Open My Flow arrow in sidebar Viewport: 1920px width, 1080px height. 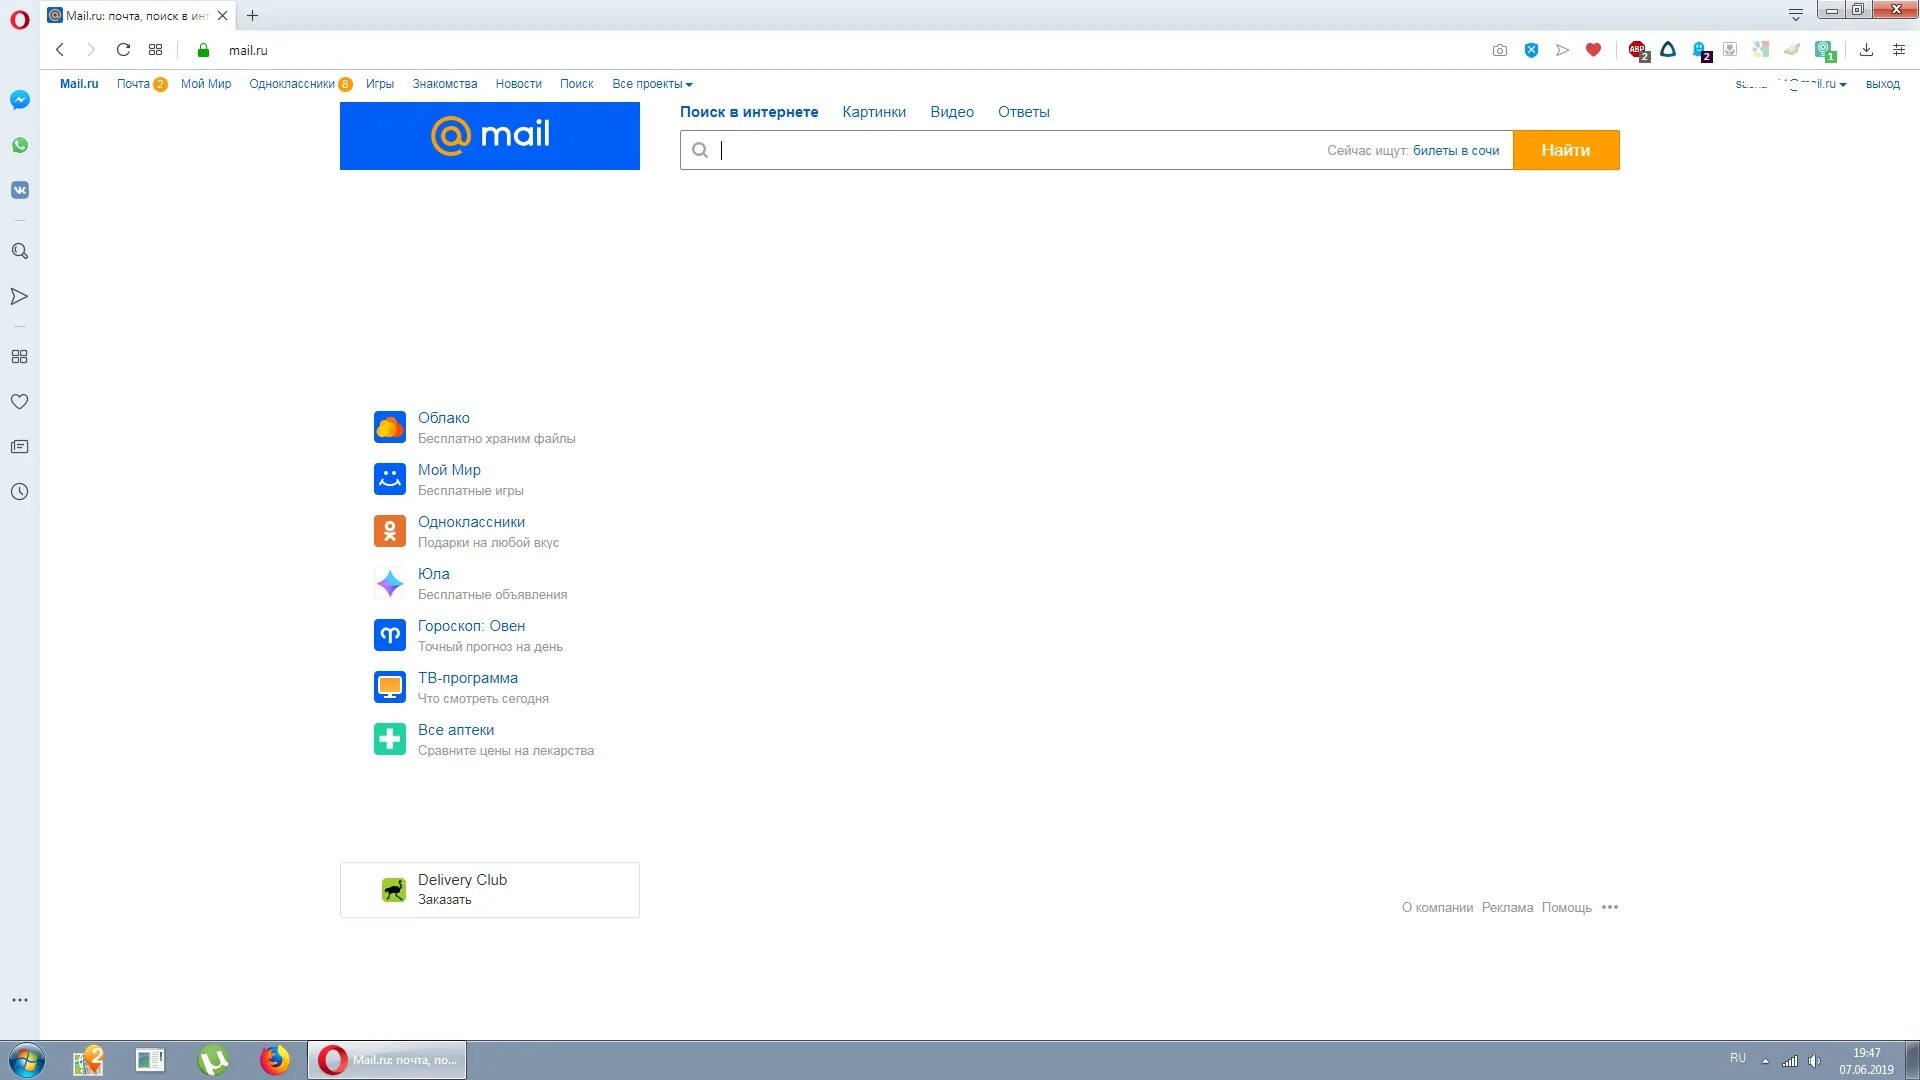pyautogui.click(x=19, y=296)
